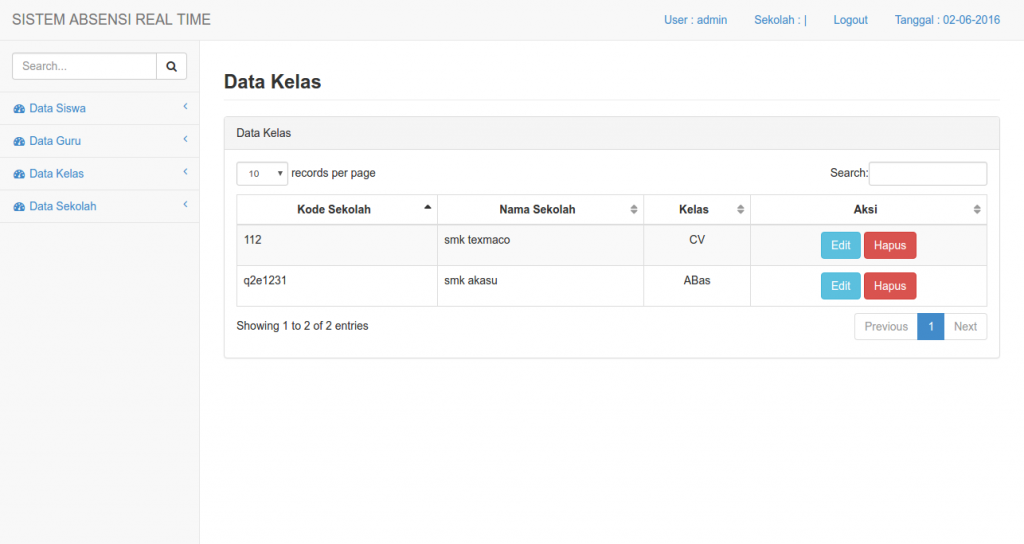Screen dimensions: 1024x544
Task: Edit the smk texmaco row
Action: (x=840, y=245)
